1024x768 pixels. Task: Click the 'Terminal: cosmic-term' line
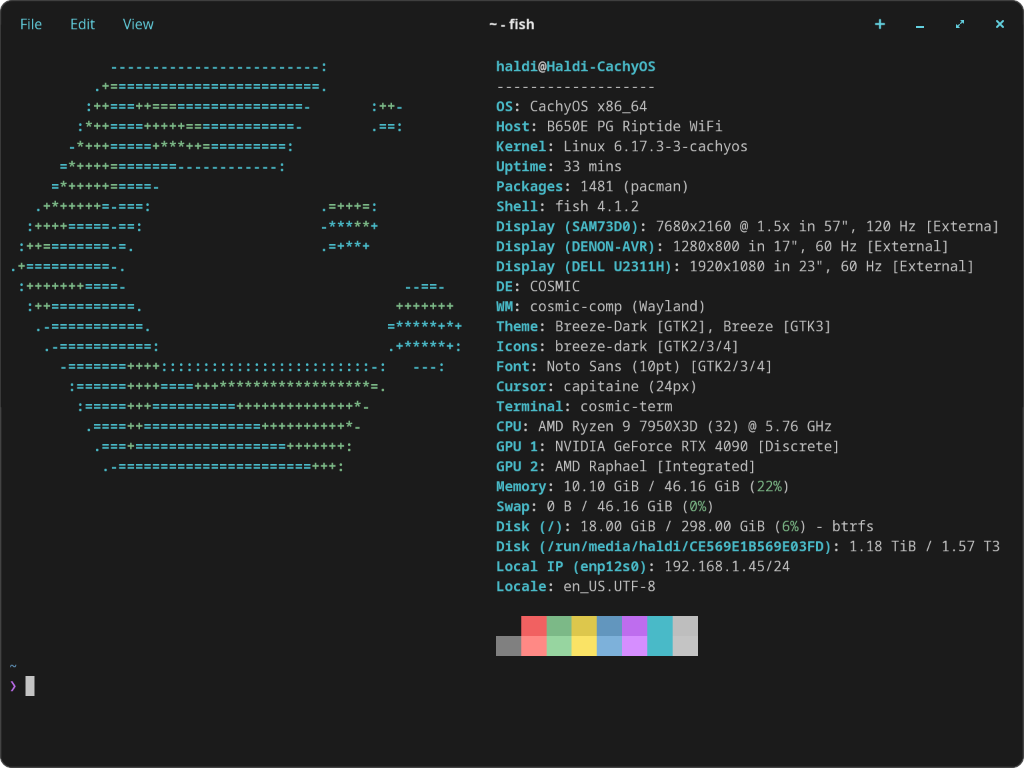(584, 406)
